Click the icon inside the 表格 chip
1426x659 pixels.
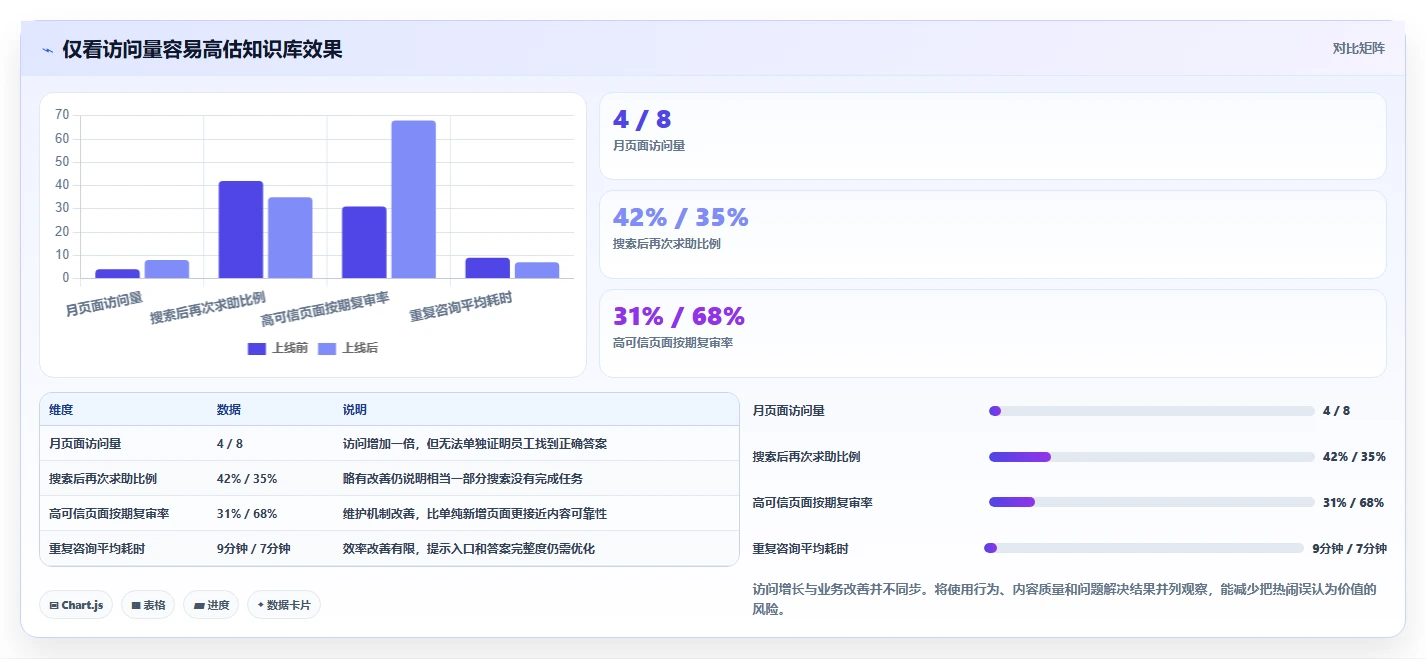click(136, 606)
